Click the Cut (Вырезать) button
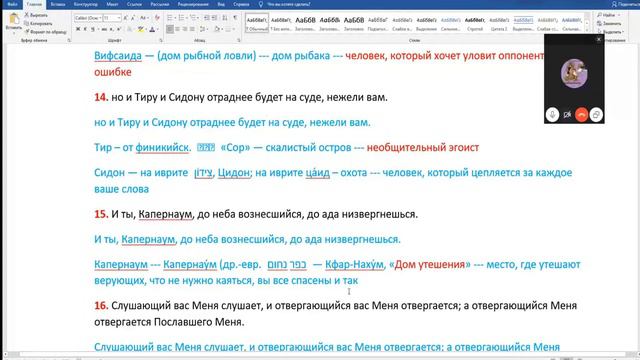 pos(36,15)
